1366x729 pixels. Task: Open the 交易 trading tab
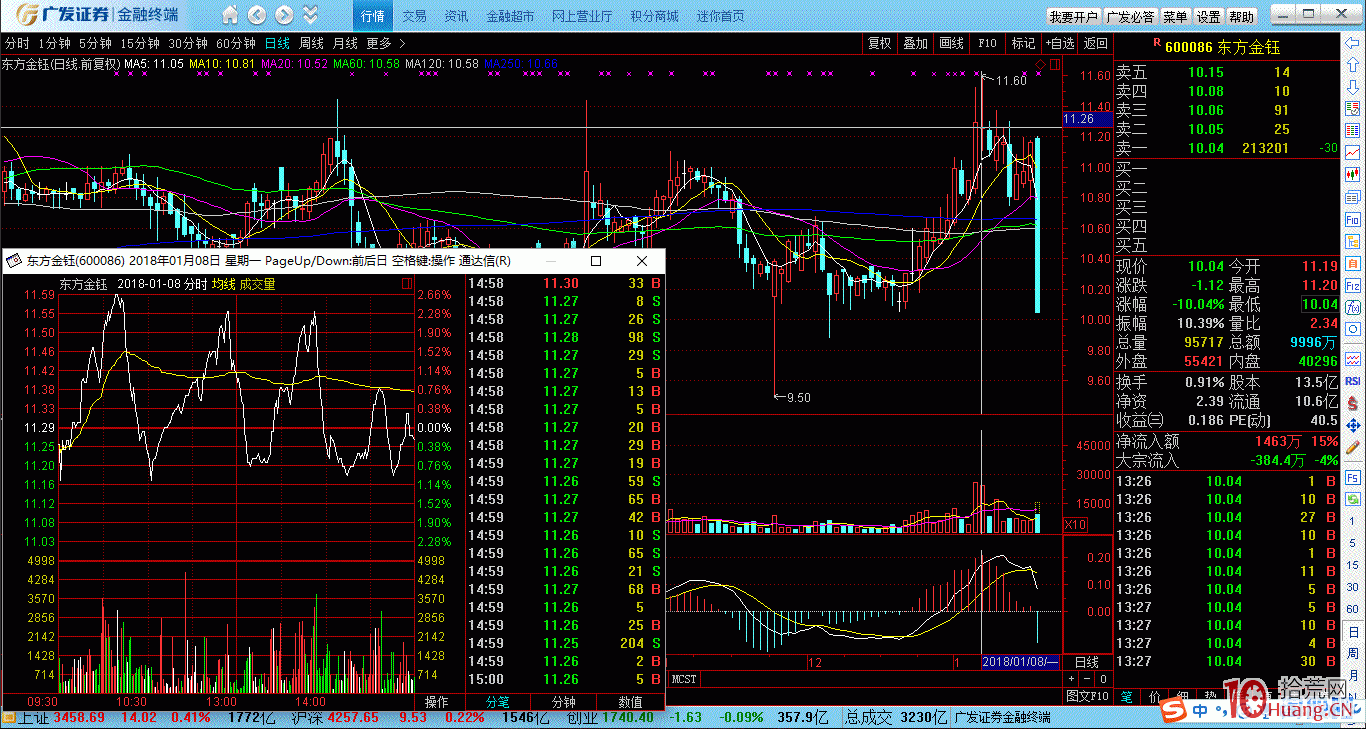pos(414,16)
